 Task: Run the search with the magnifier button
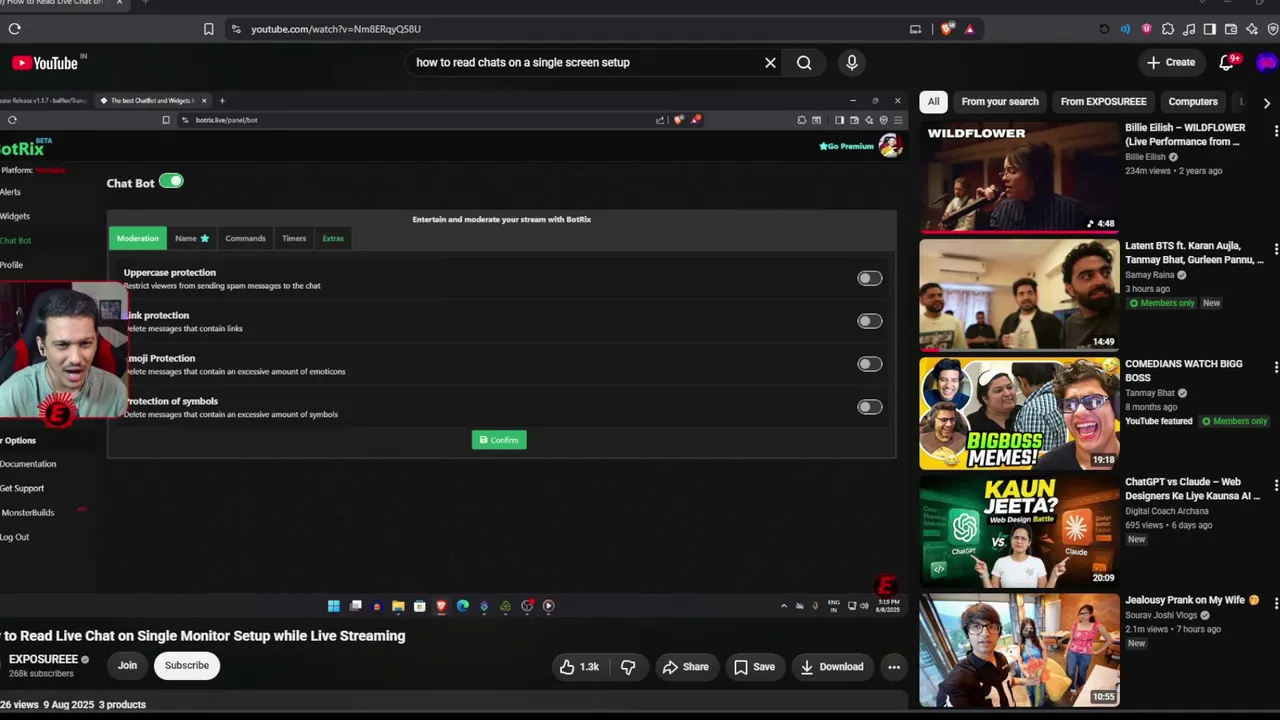click(x=804, y=63)
